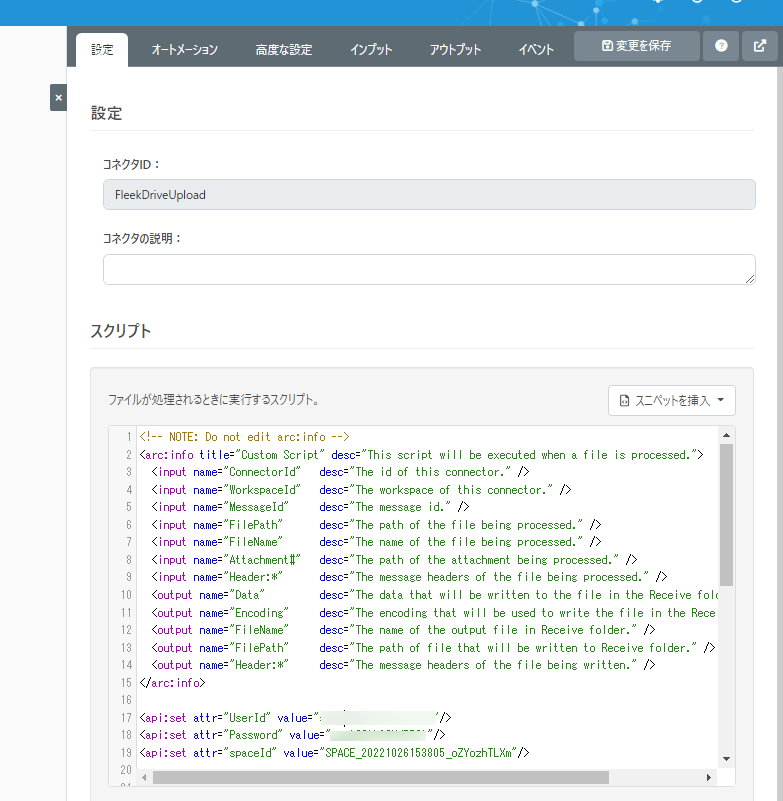Viewport: 783px width, 801px height.
Task: Close the side panel with X
Action: [x=58, y=97]
